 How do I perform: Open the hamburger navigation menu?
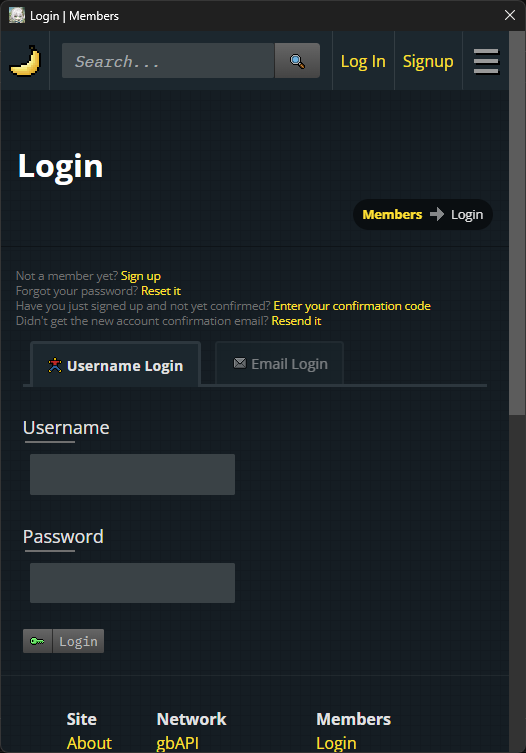point(486,61)
